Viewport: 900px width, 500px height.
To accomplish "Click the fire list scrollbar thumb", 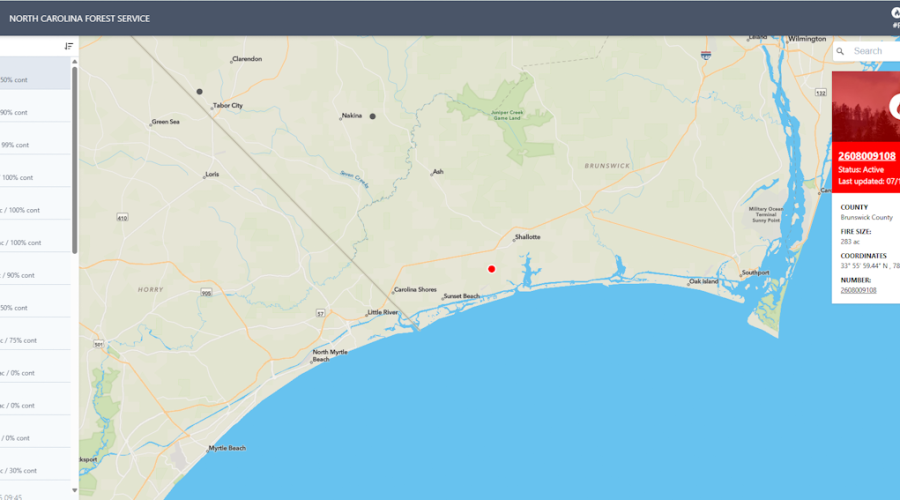I will [x=75, y=160].
